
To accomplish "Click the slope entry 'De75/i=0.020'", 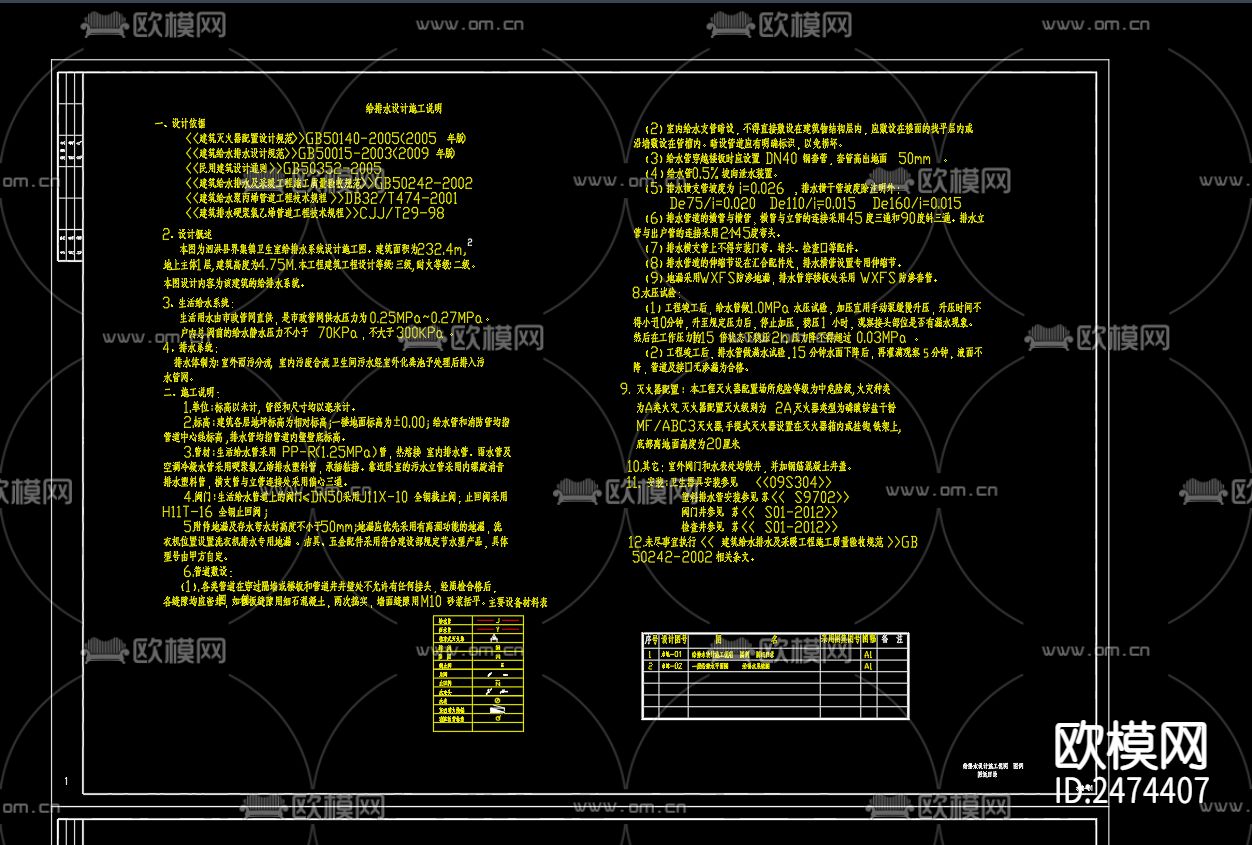I will (712, 203).
